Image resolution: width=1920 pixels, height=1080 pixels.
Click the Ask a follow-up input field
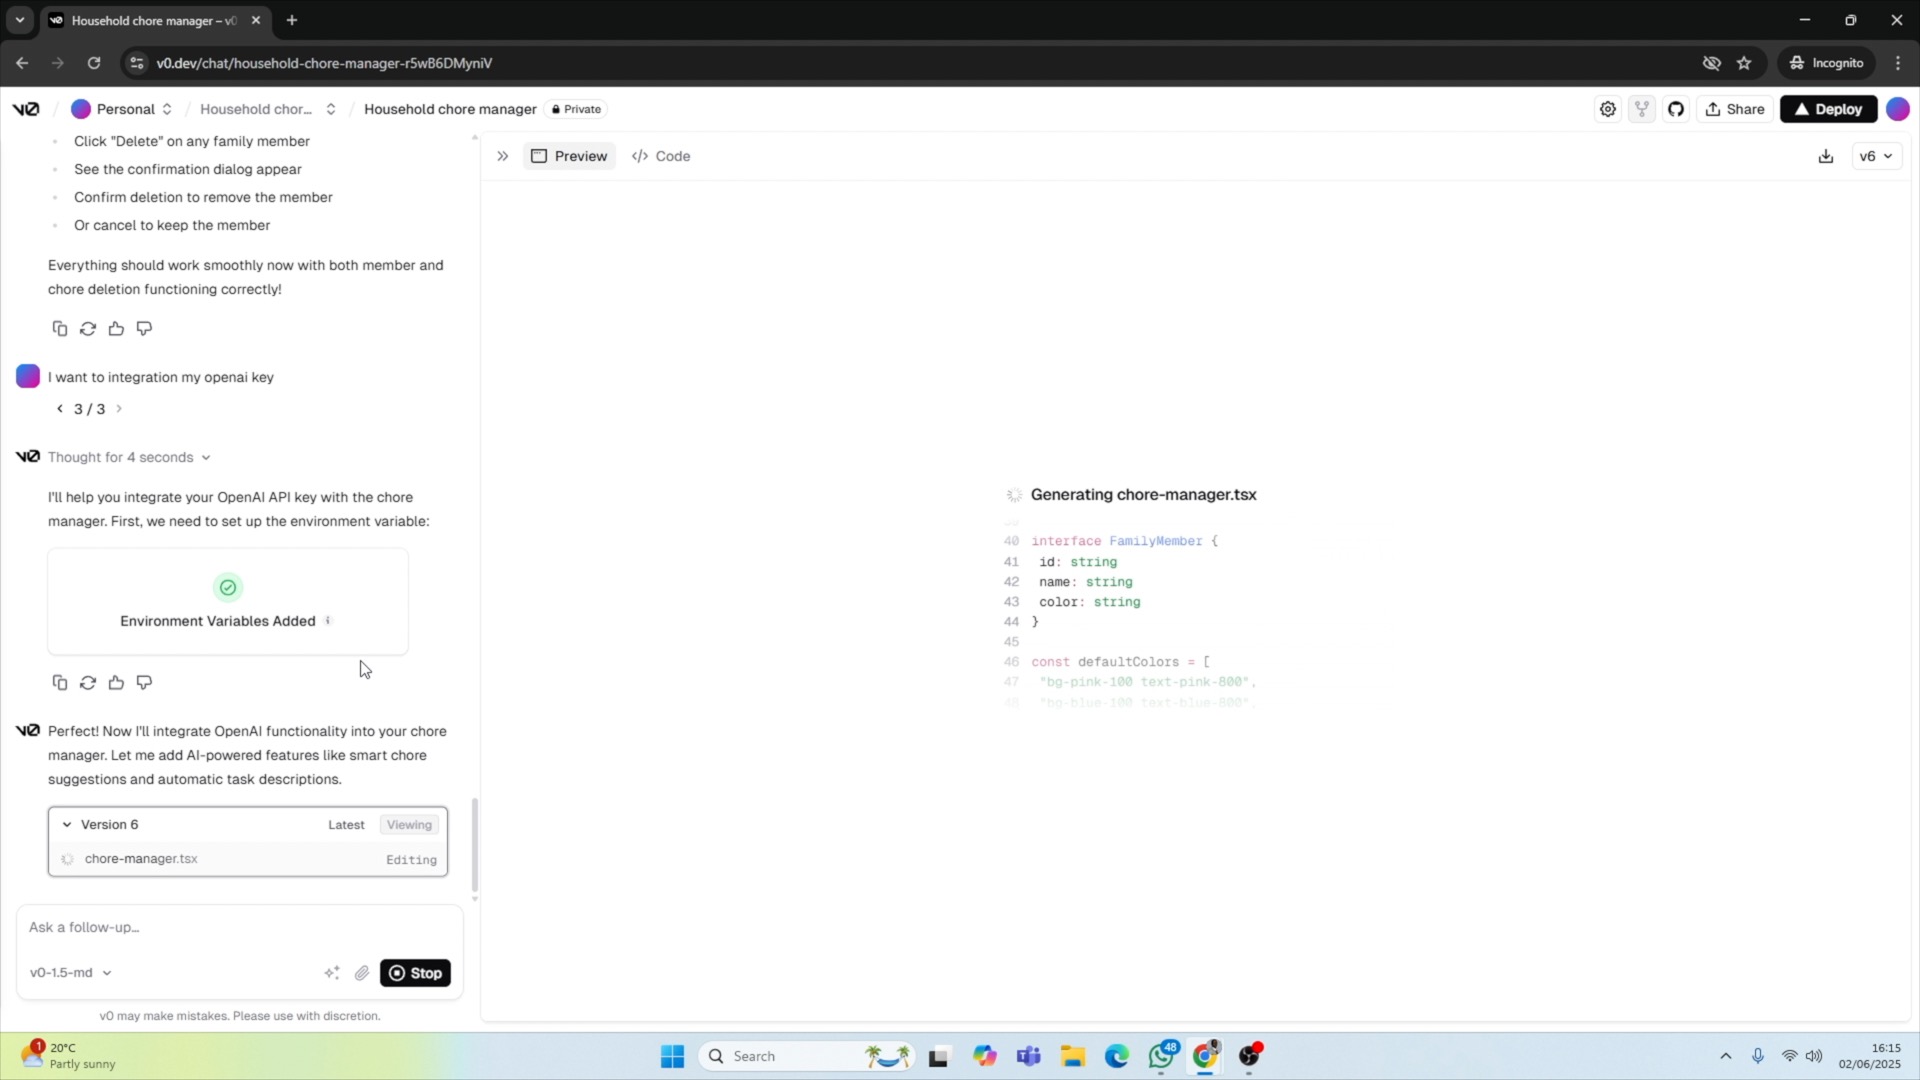tap(200, 928)
